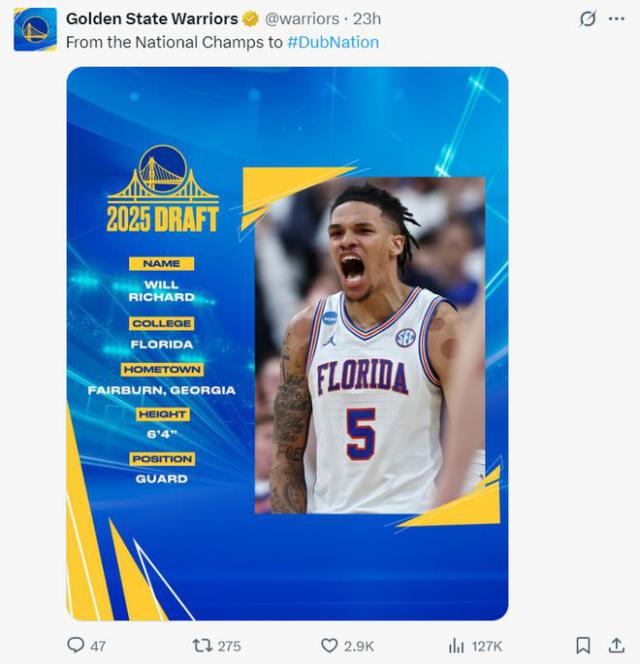Open the @warriors handle link
The image size is (640, 664).
point(301,19)
